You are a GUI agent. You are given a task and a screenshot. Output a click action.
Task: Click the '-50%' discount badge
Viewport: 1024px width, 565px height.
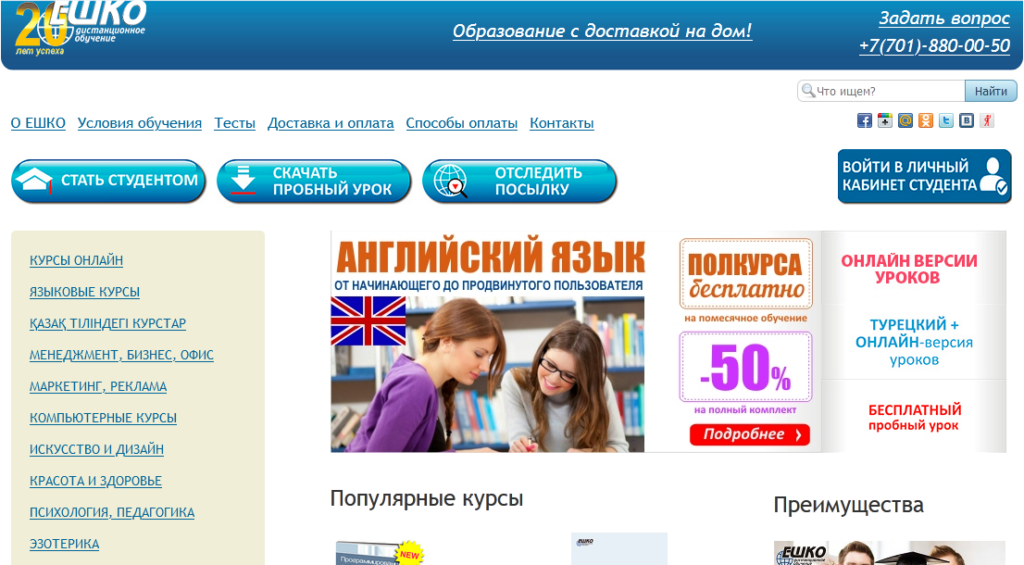tap(745, 366)
